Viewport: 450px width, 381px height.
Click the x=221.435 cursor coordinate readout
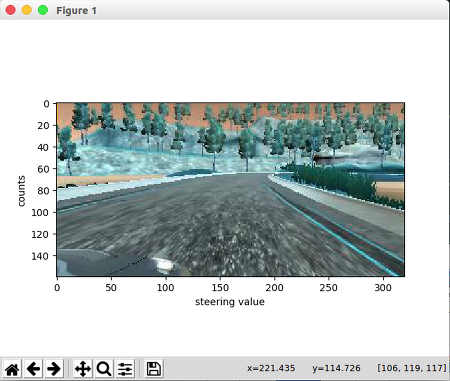pyautogui.click(x=271, y=368)
